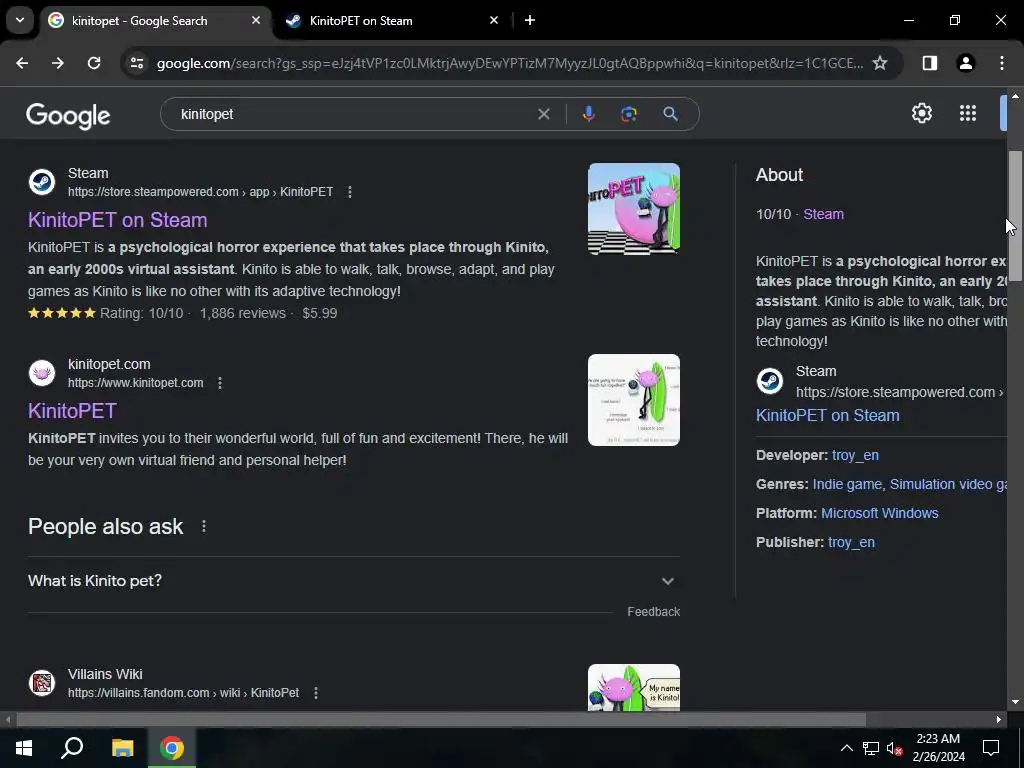Open Windows taskbar search
This screenshot has width=1024, height=768.
72,748
